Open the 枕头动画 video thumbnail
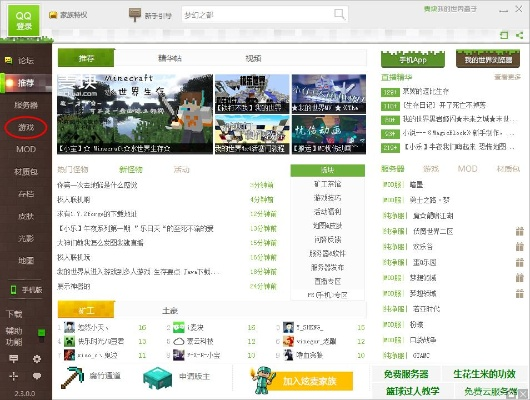 pyautogui.click(x=329, y=135)
